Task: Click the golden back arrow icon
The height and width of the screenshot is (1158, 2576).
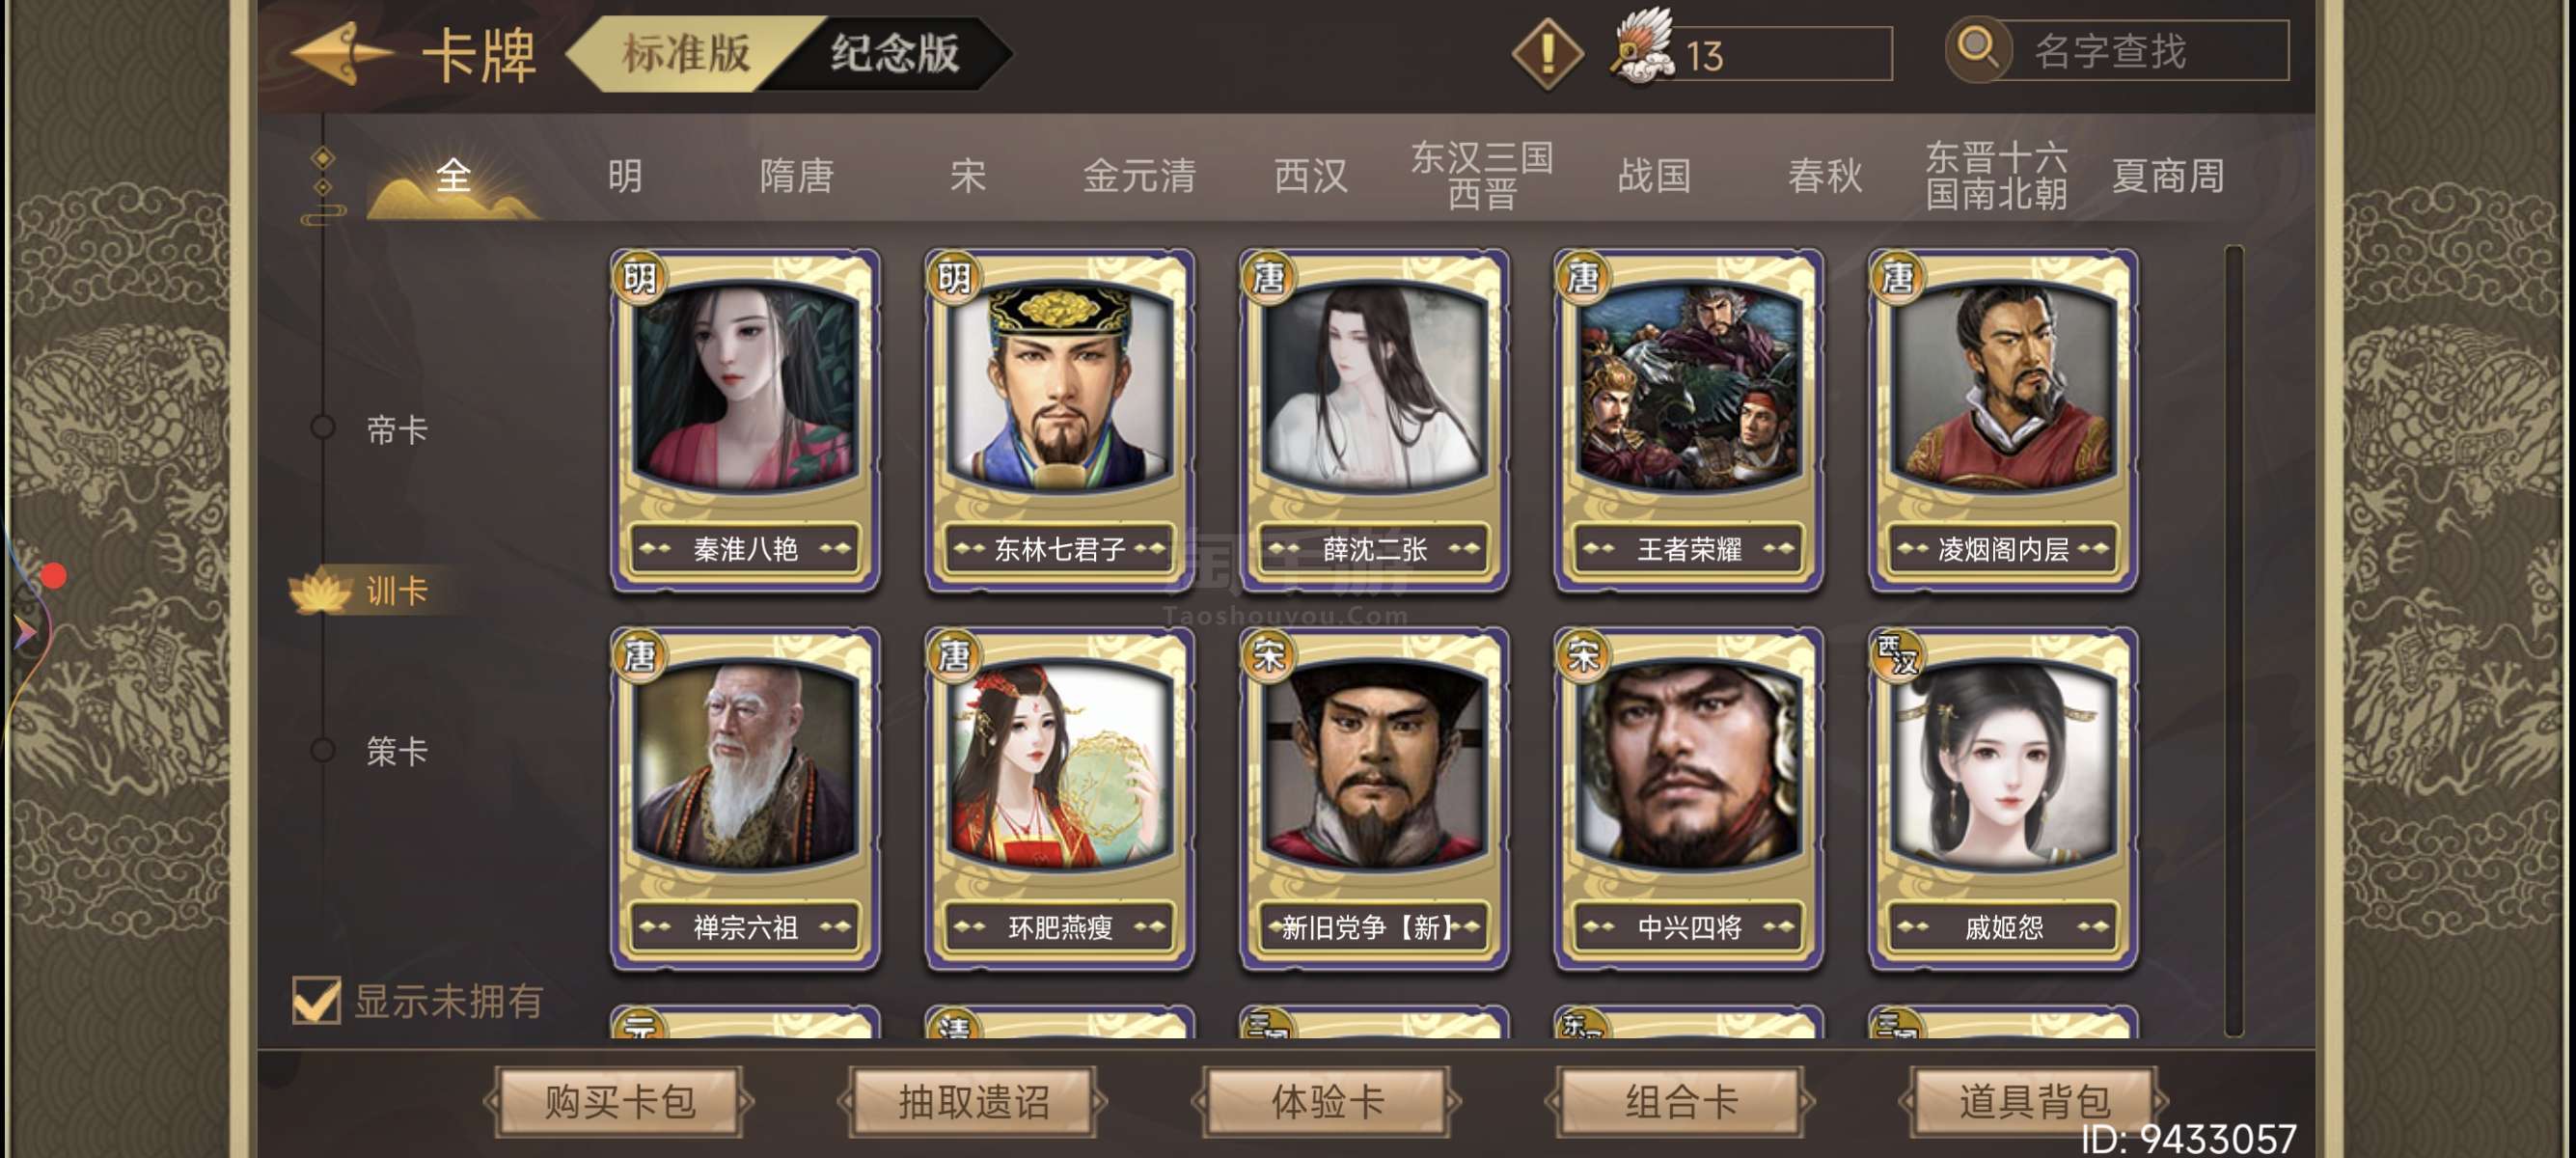Action: pyautogui.click(x=341, y=53)
